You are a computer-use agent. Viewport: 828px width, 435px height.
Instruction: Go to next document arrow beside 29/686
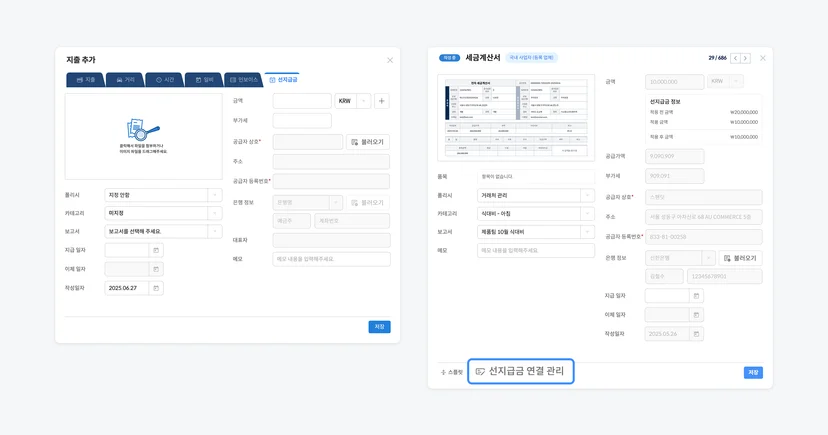pyautogui.click(x=745, y=58)
